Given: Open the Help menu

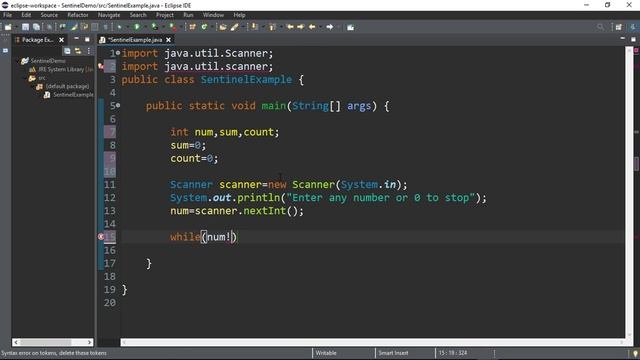Looking at the screenshot, I should (x=239, y=15).
